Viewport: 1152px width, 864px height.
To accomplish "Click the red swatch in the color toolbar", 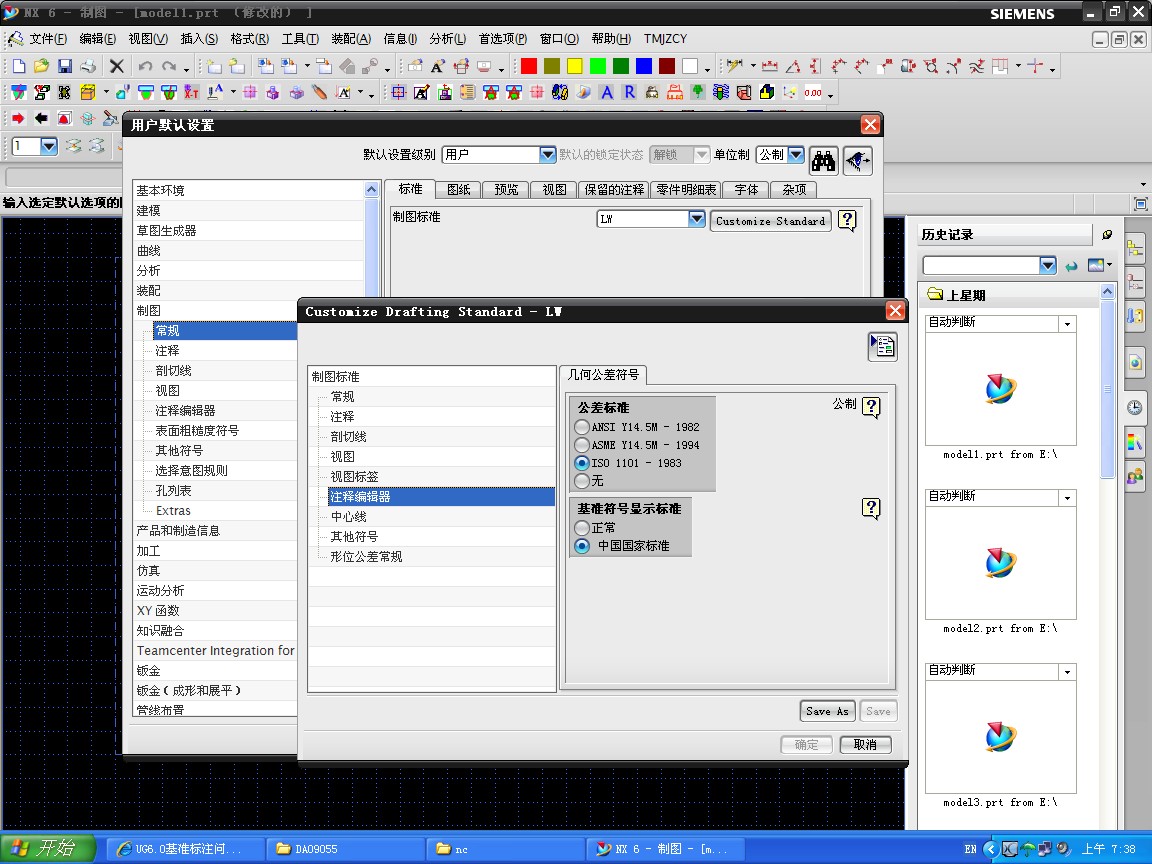I will (529, 67).
